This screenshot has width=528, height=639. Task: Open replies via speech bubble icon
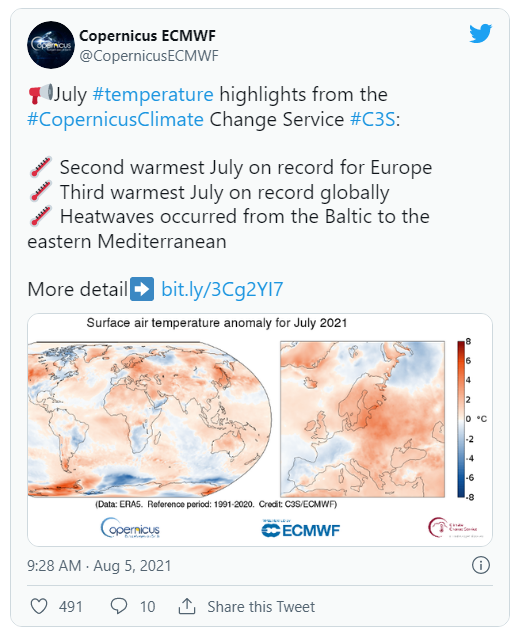click(119, 606)
